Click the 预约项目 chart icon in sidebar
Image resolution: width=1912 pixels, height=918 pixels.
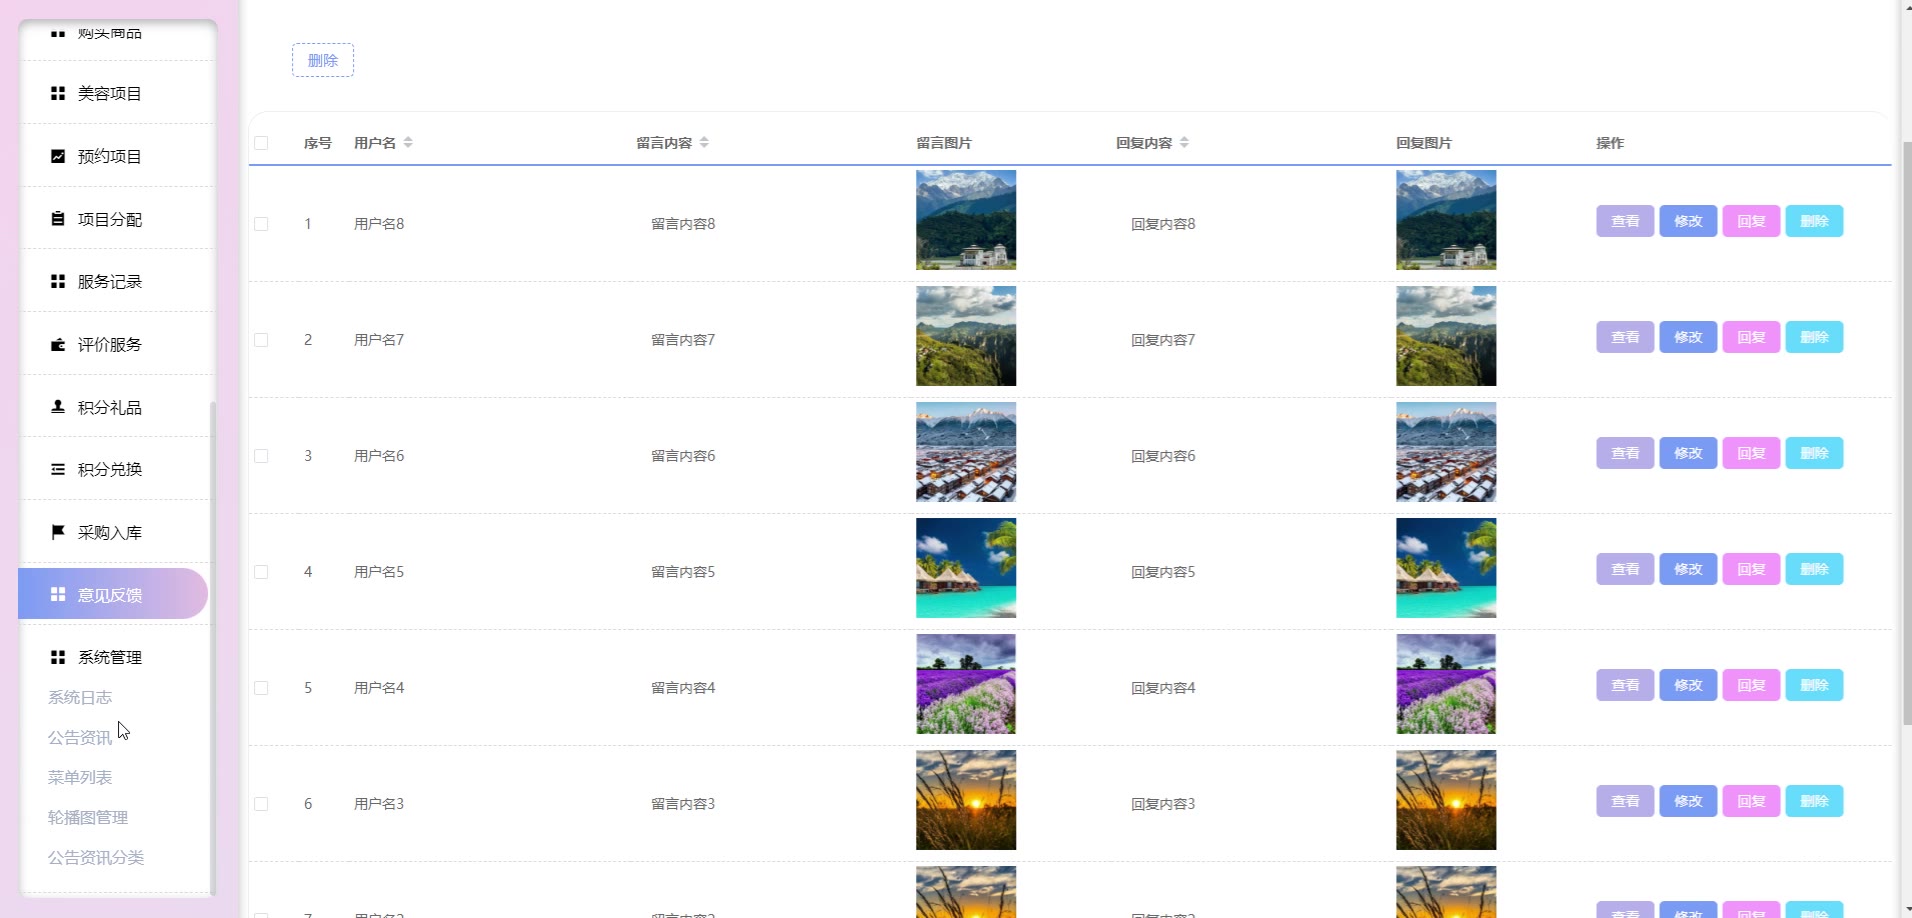(x=58, y=156)
